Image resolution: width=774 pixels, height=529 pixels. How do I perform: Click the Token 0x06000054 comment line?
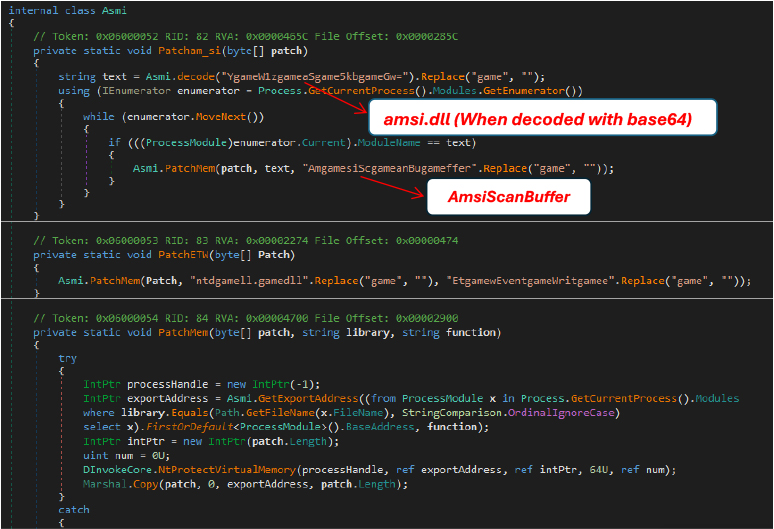pos(245,318)
